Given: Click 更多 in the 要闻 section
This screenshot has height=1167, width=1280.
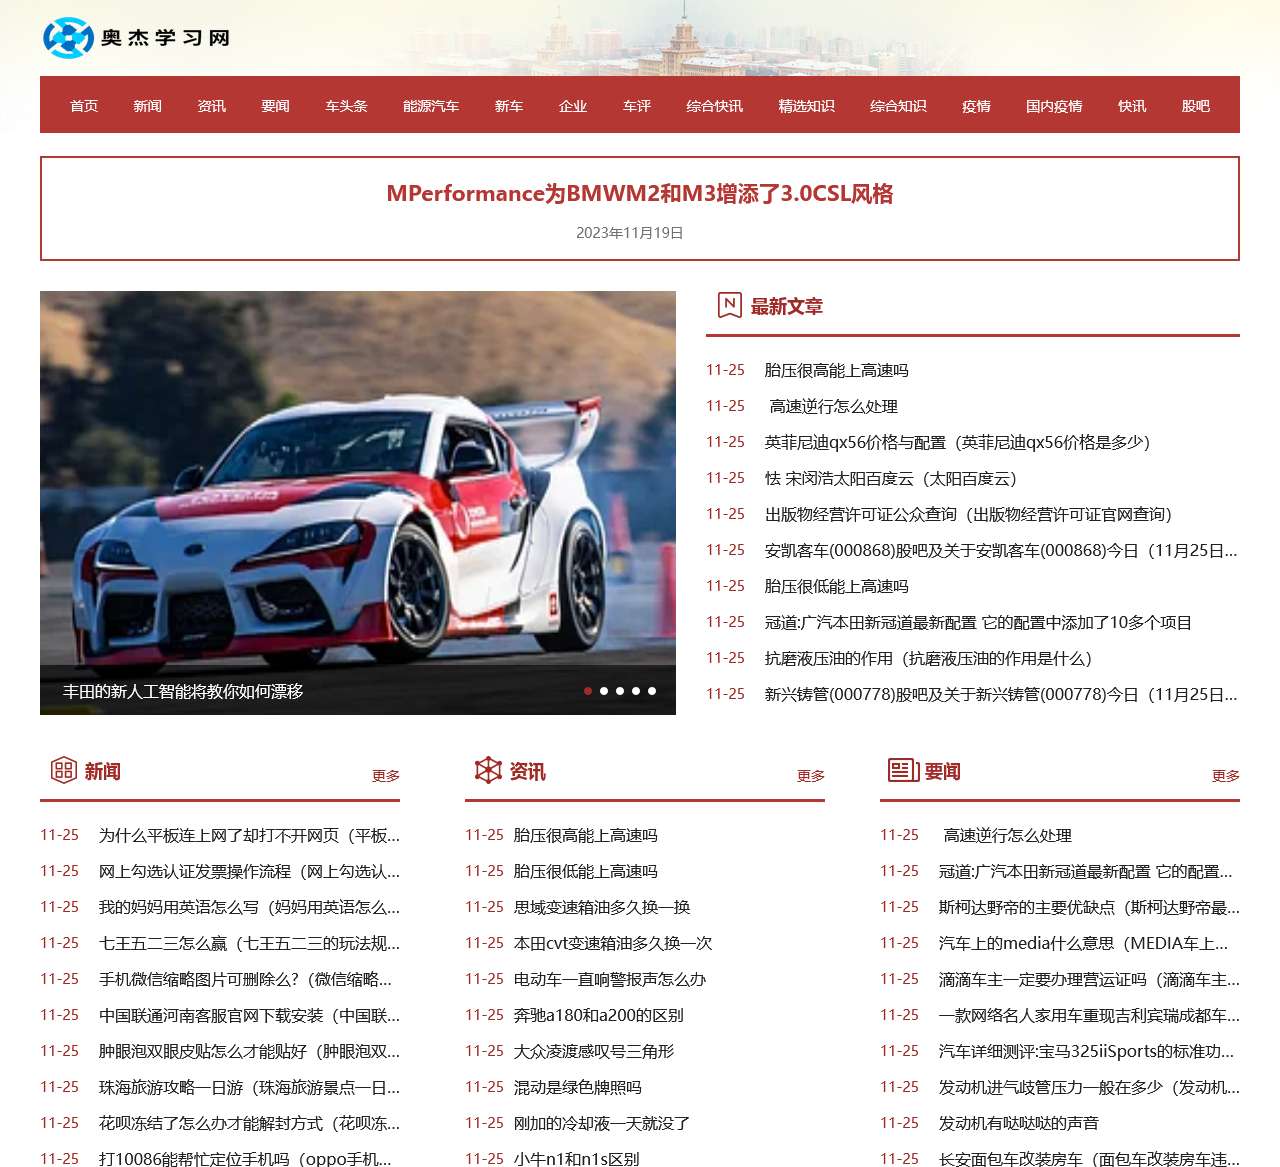Looking at the screenshot, I should tap(1226, 775).
